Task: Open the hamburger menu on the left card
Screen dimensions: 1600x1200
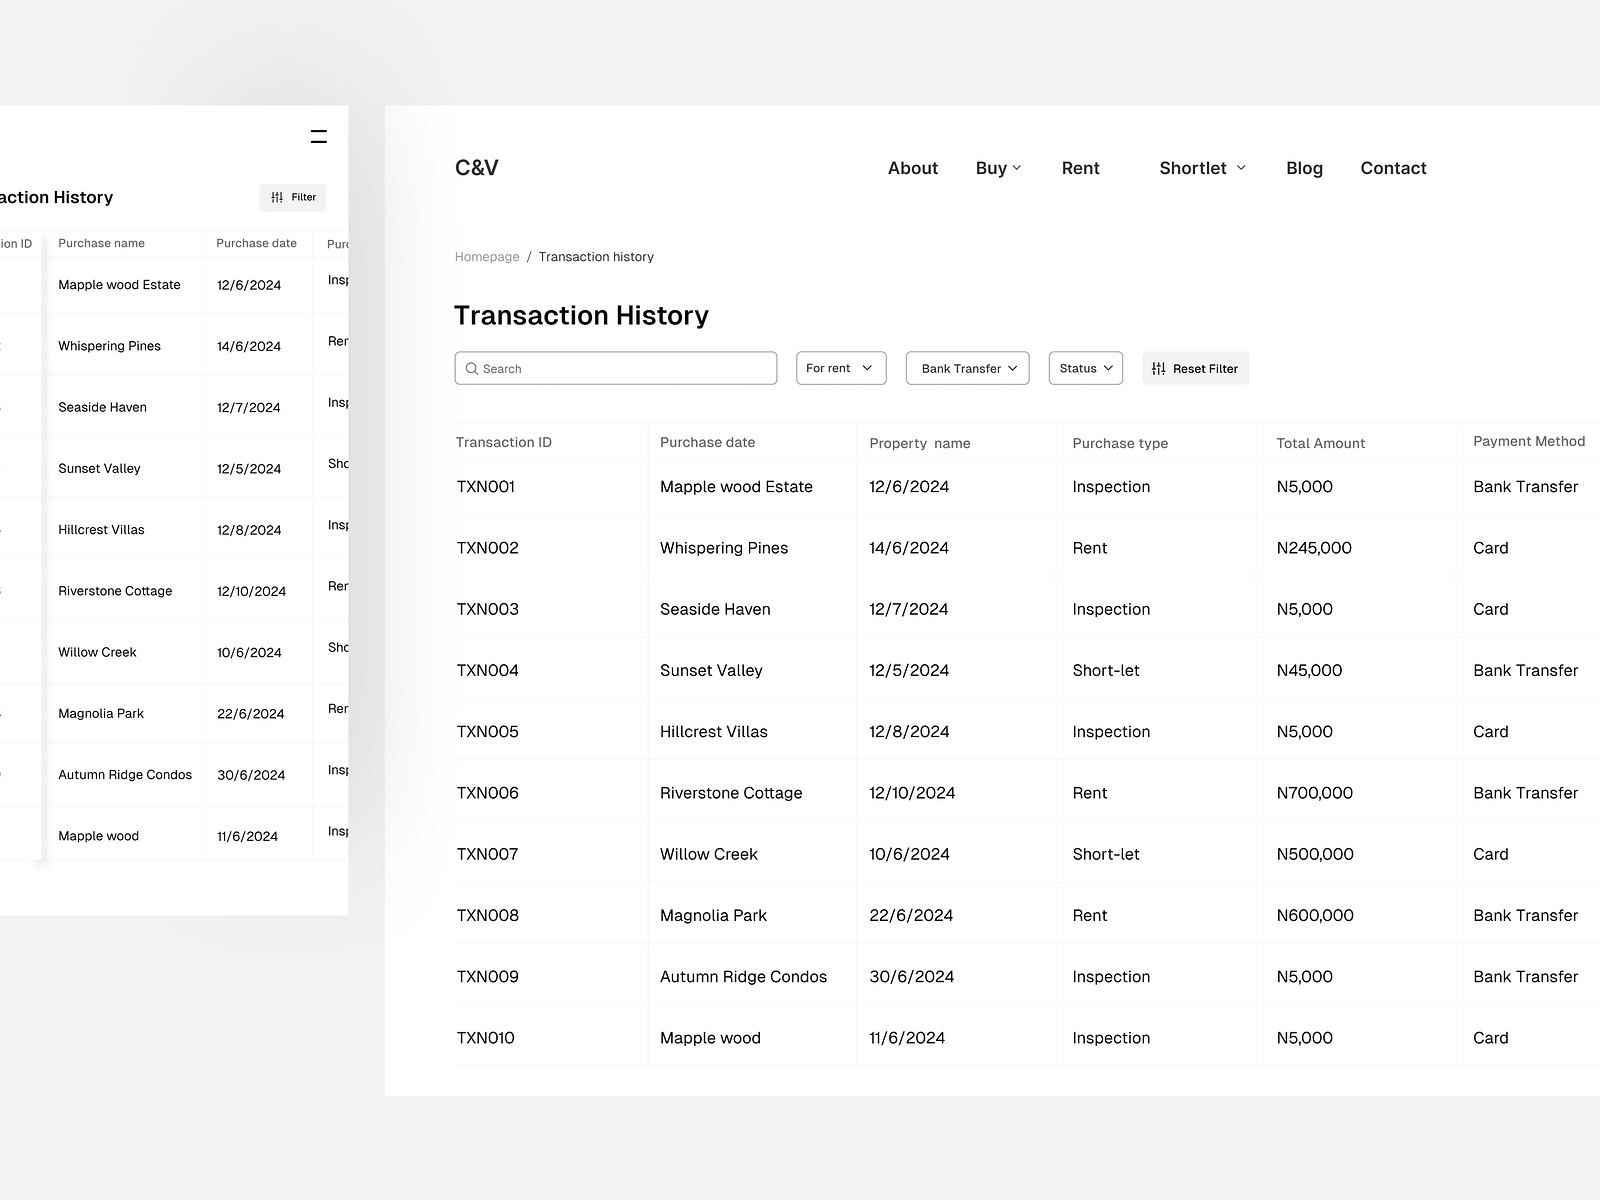Action: click(318, 136)
